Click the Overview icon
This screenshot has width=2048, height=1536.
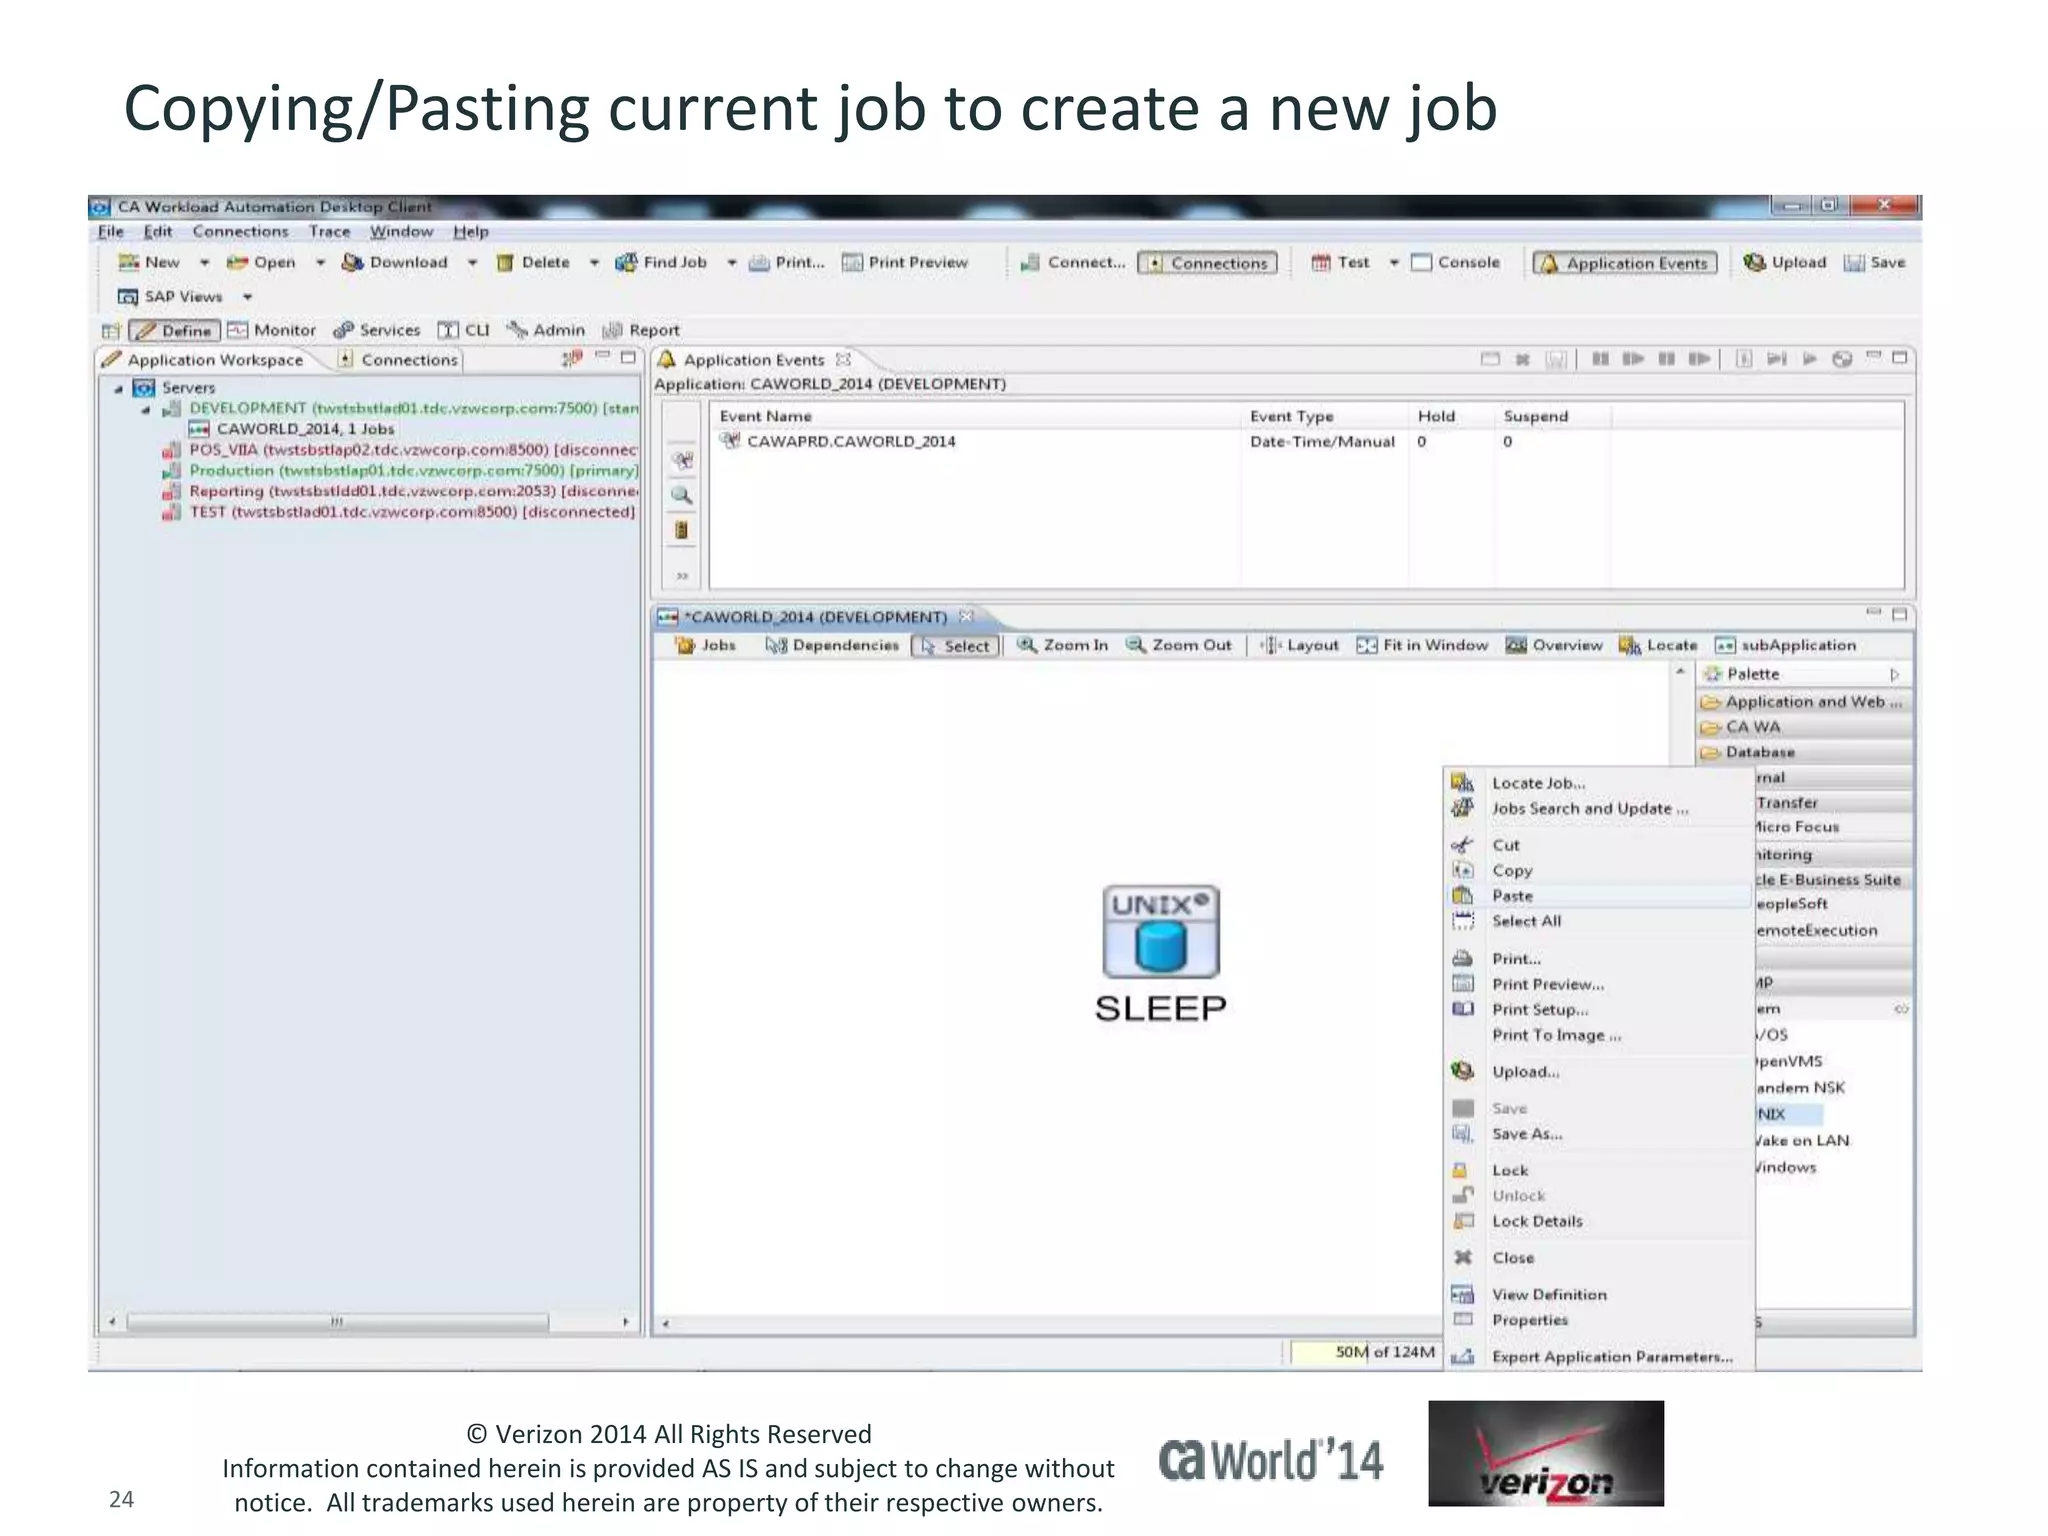click(x=1516, y=645)
